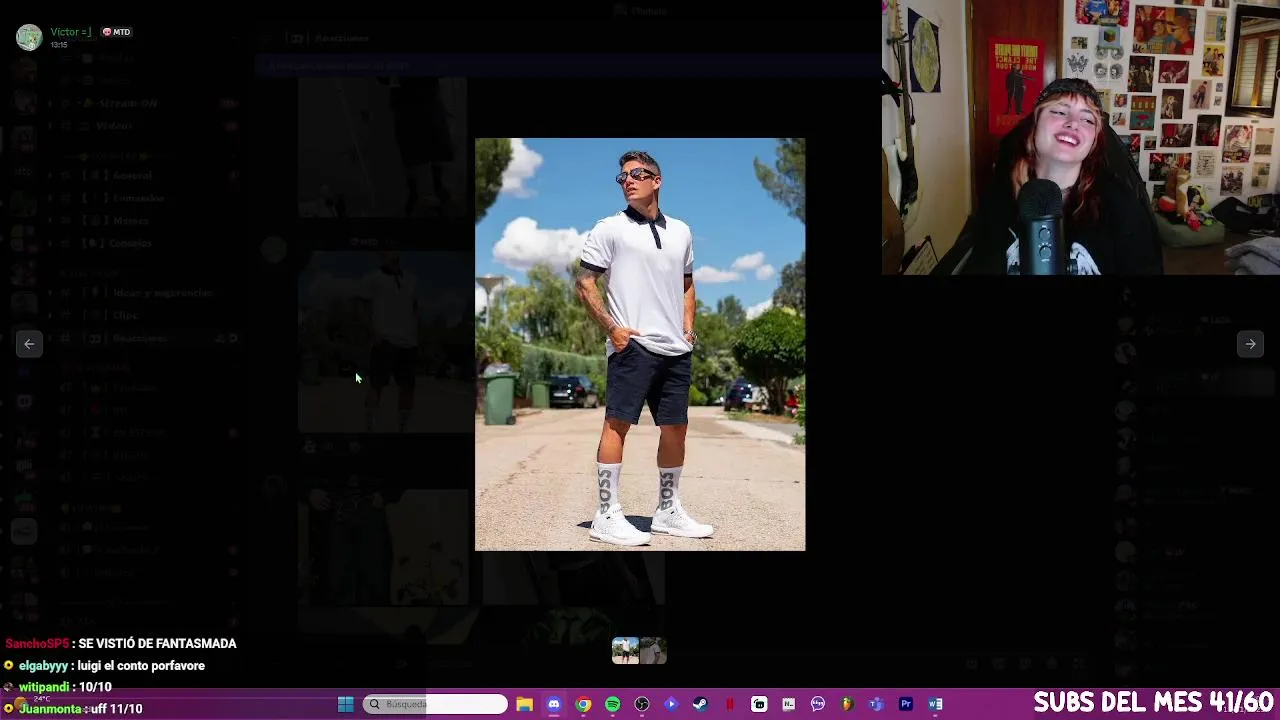The image size is (1280, 720).
Task: Click the elgabyyy chat message
Action: click(105, 665)
